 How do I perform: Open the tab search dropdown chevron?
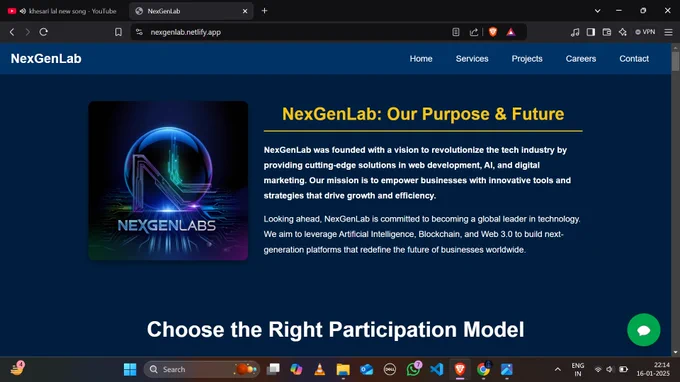point(597,11)
